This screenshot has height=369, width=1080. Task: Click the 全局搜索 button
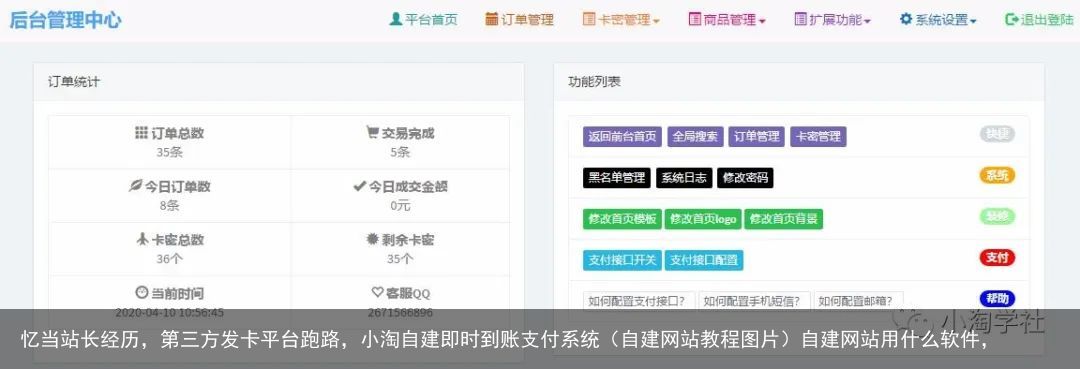(x=695, y=136)
